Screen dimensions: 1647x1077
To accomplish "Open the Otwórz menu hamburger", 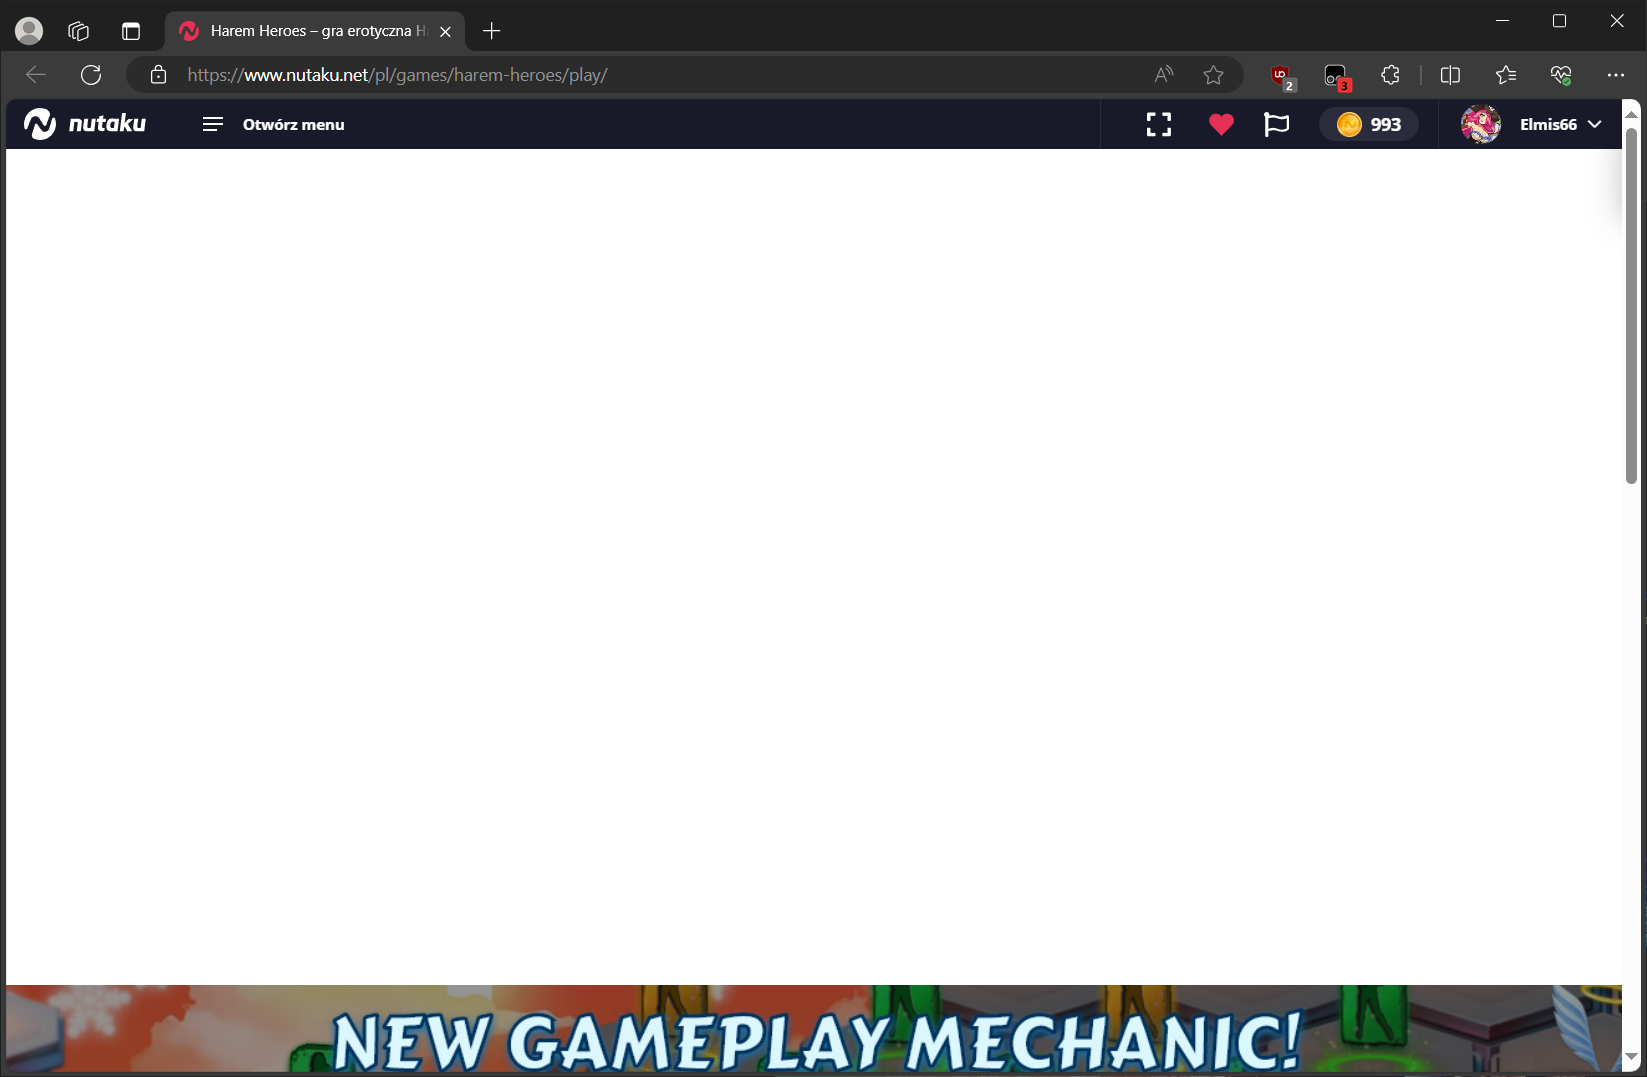I will point(273,124).
